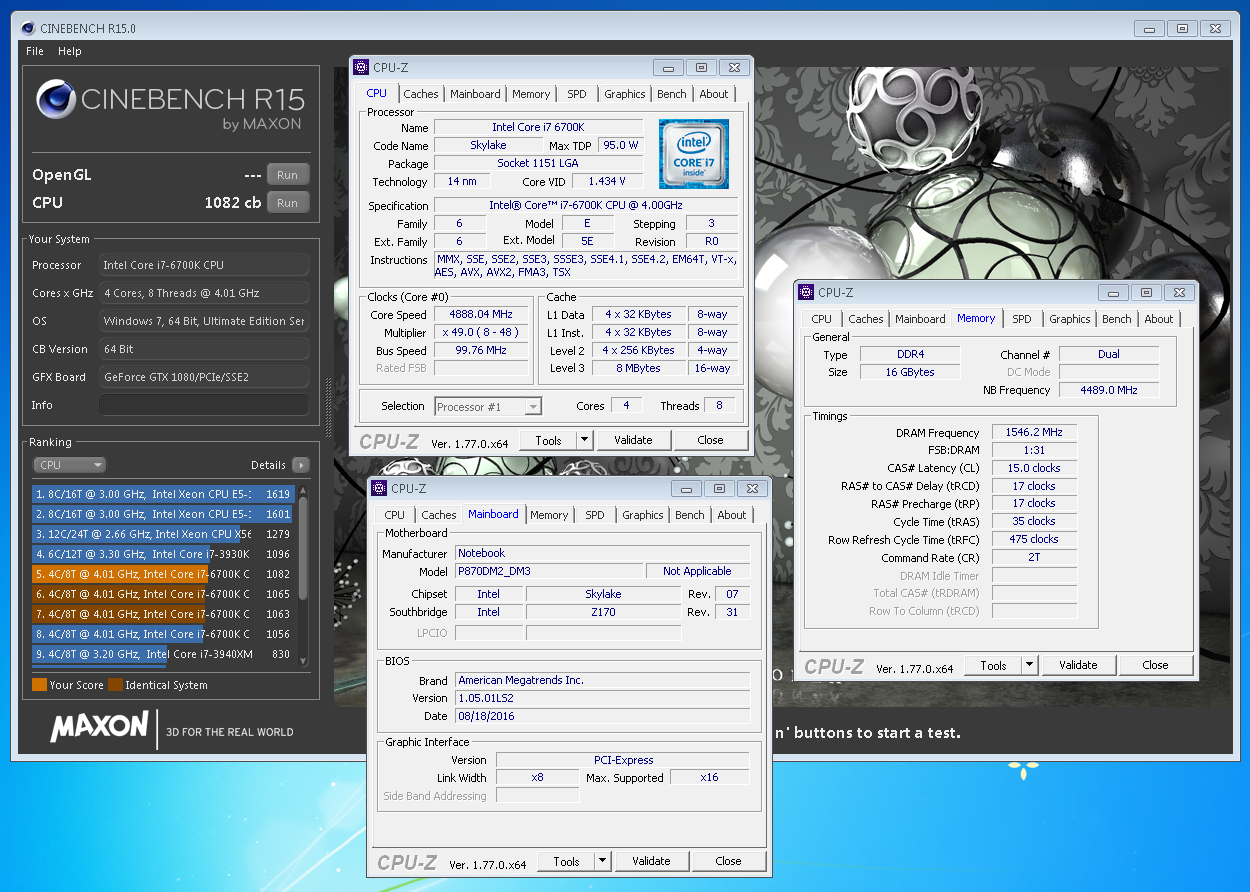
Task: Click the Processor value field in Your System
Action: [x=203, y=265]
